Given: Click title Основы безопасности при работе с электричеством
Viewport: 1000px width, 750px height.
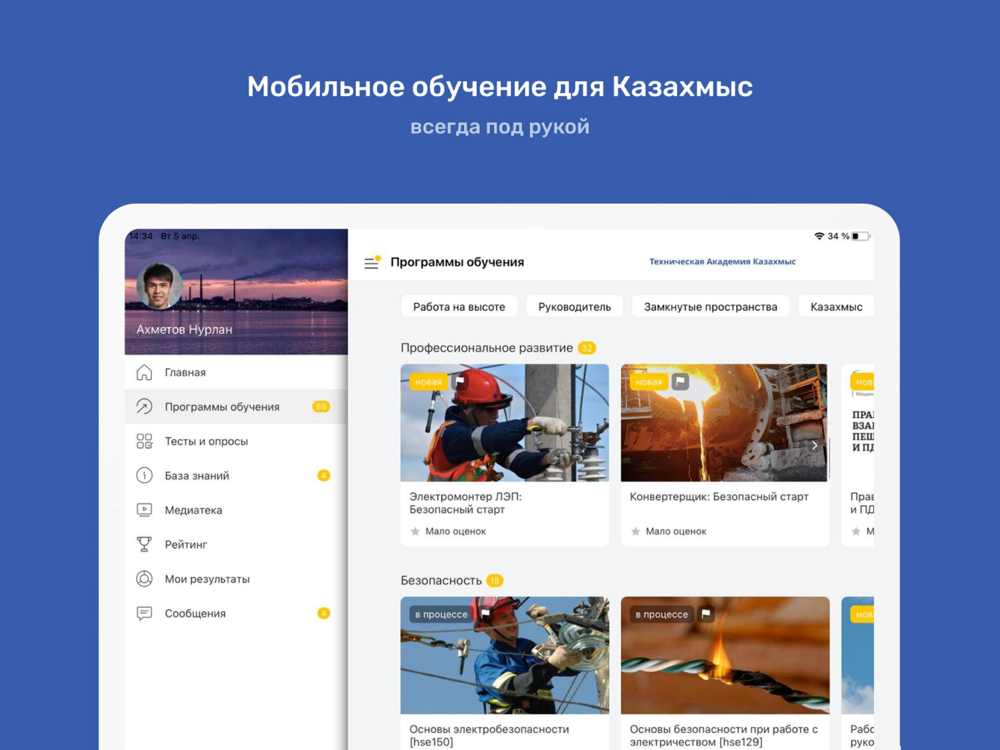Looking at the screenshot, I should click(x=724, y=735).
